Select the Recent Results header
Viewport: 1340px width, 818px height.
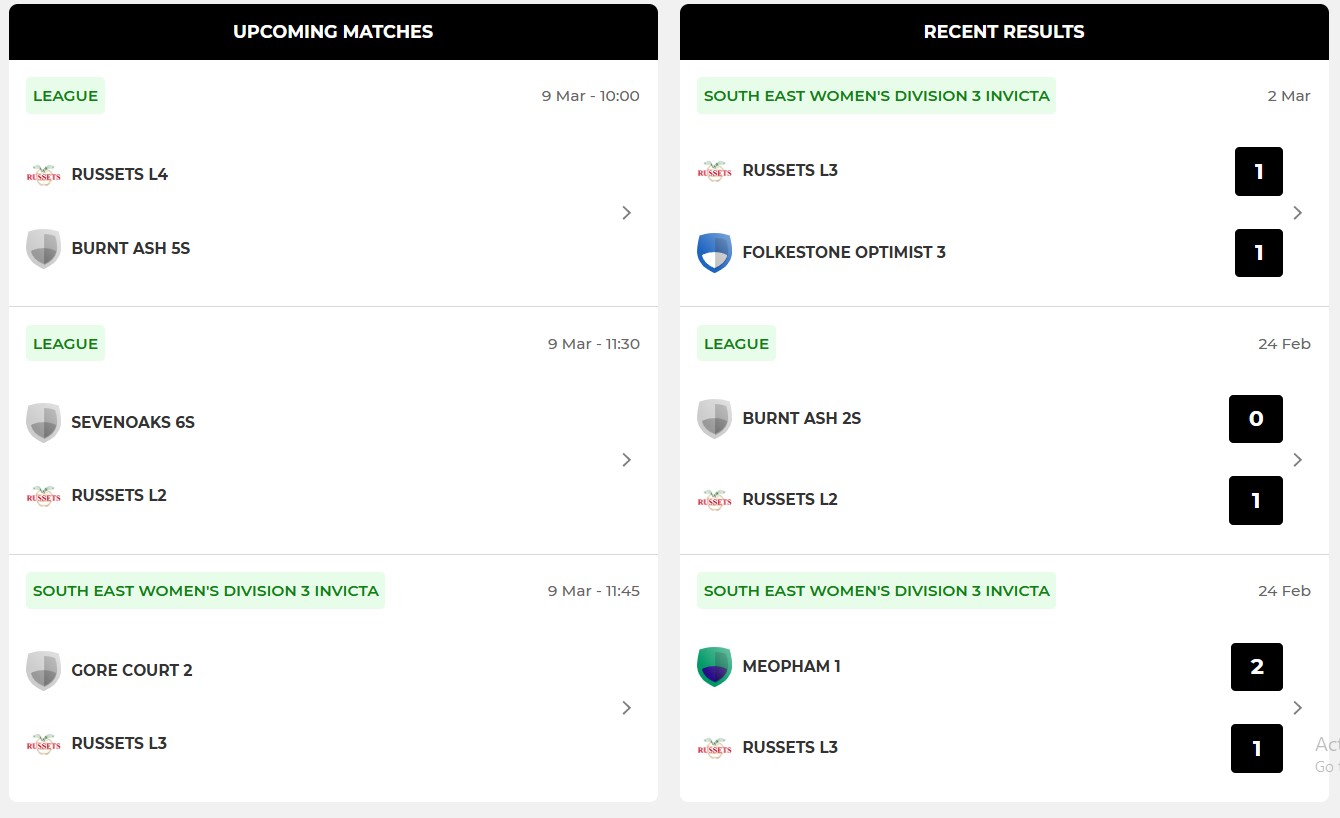click(x=1004, y=32)
